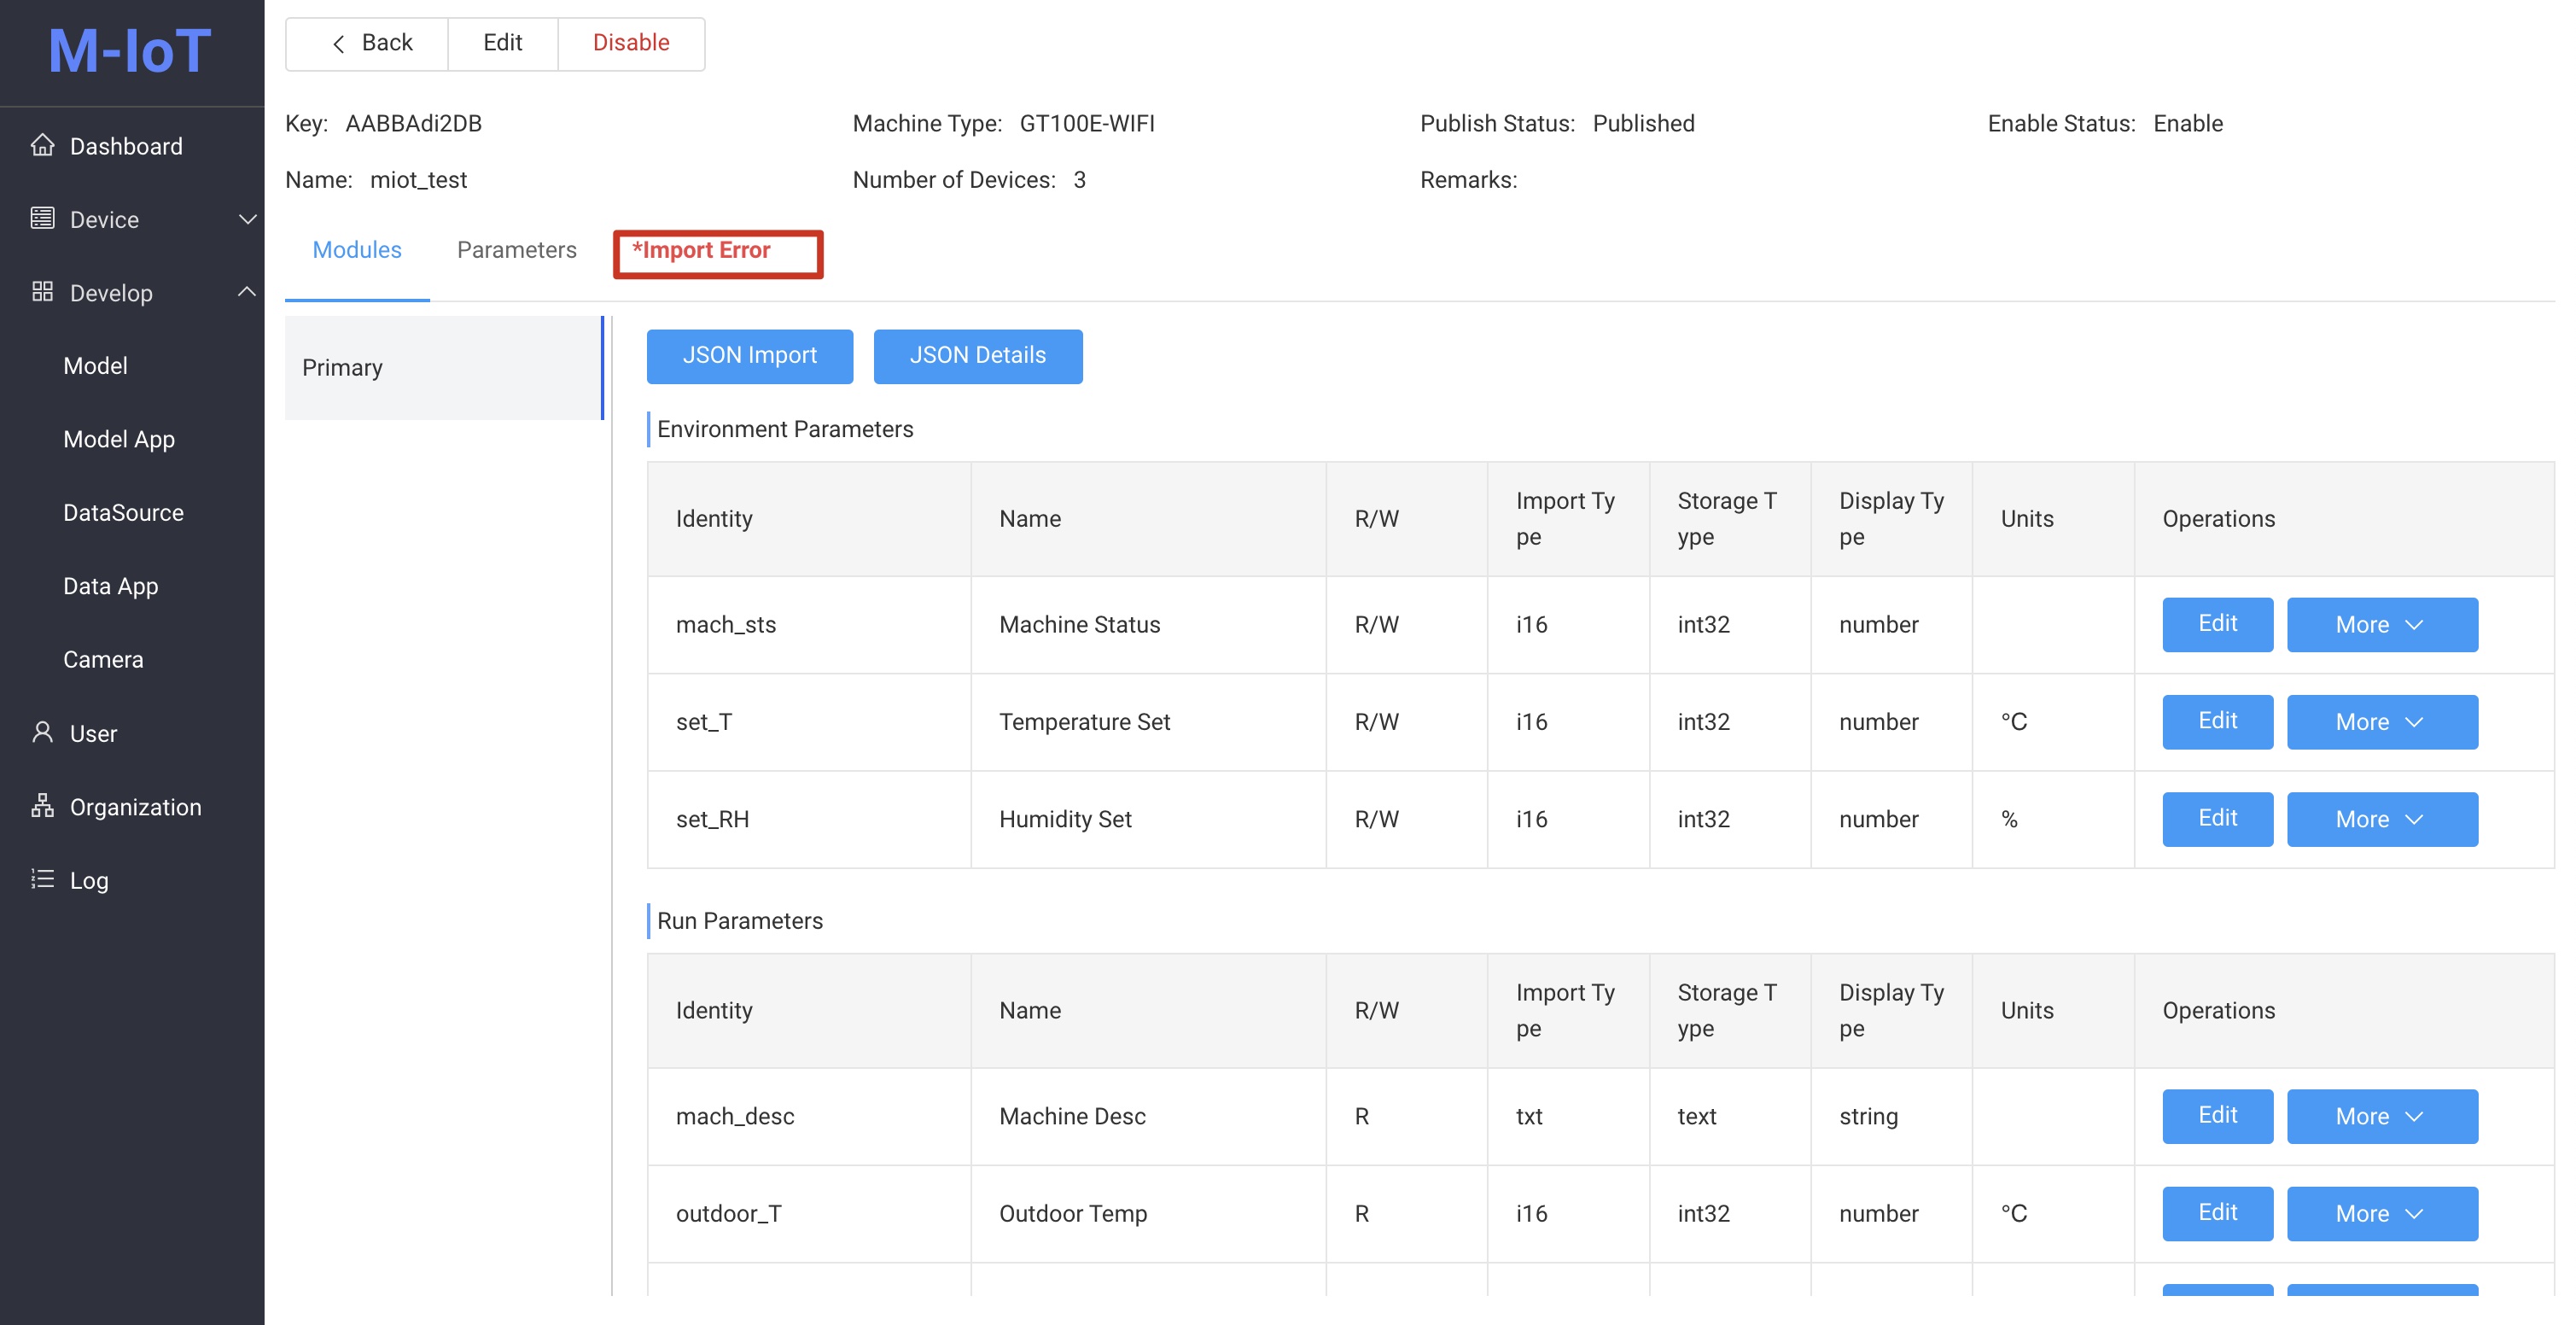Click the top Edit button
This screenshot has height=1325, width=2576.
502,43
